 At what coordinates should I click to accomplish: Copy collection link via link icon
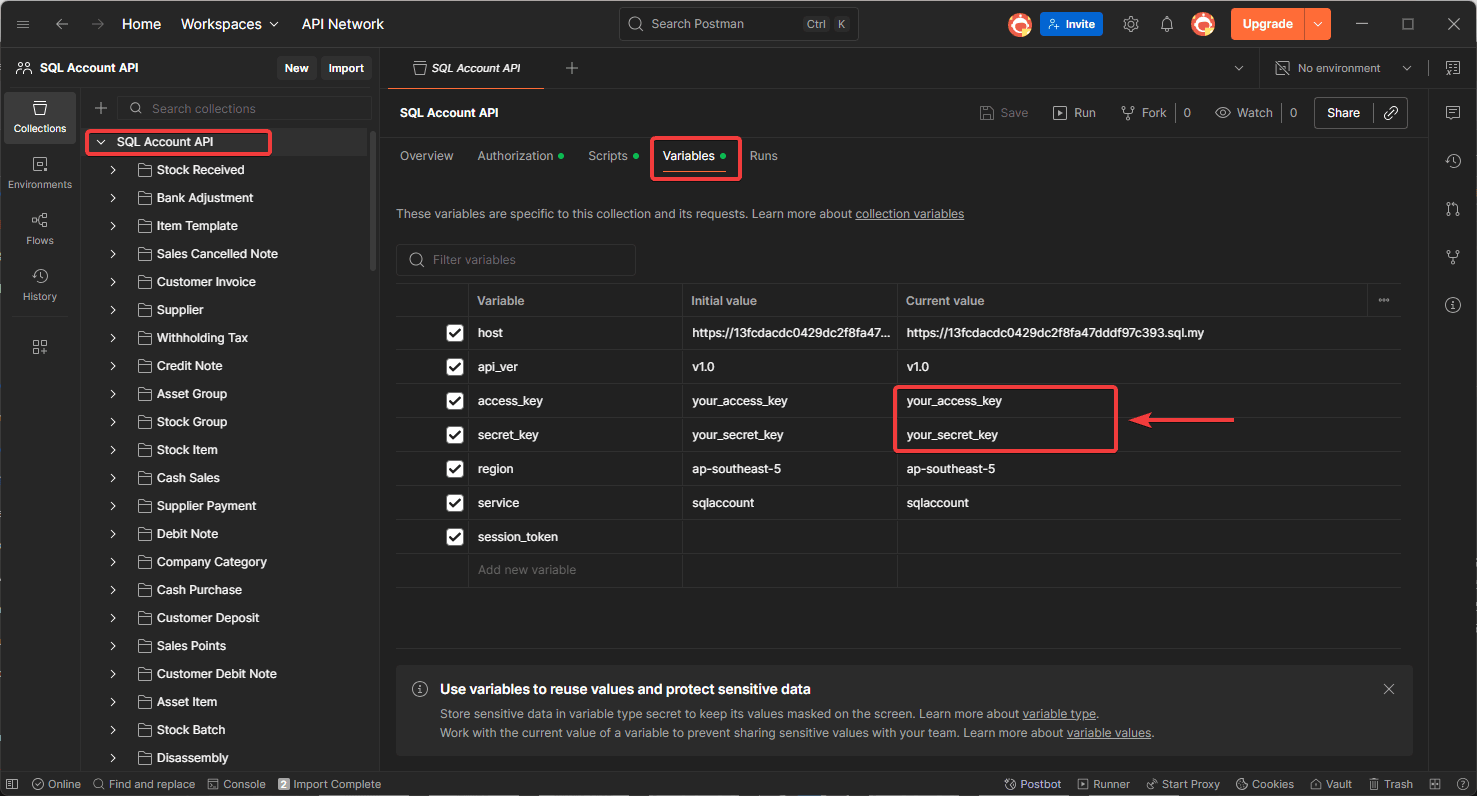(x=1390, y=113)
